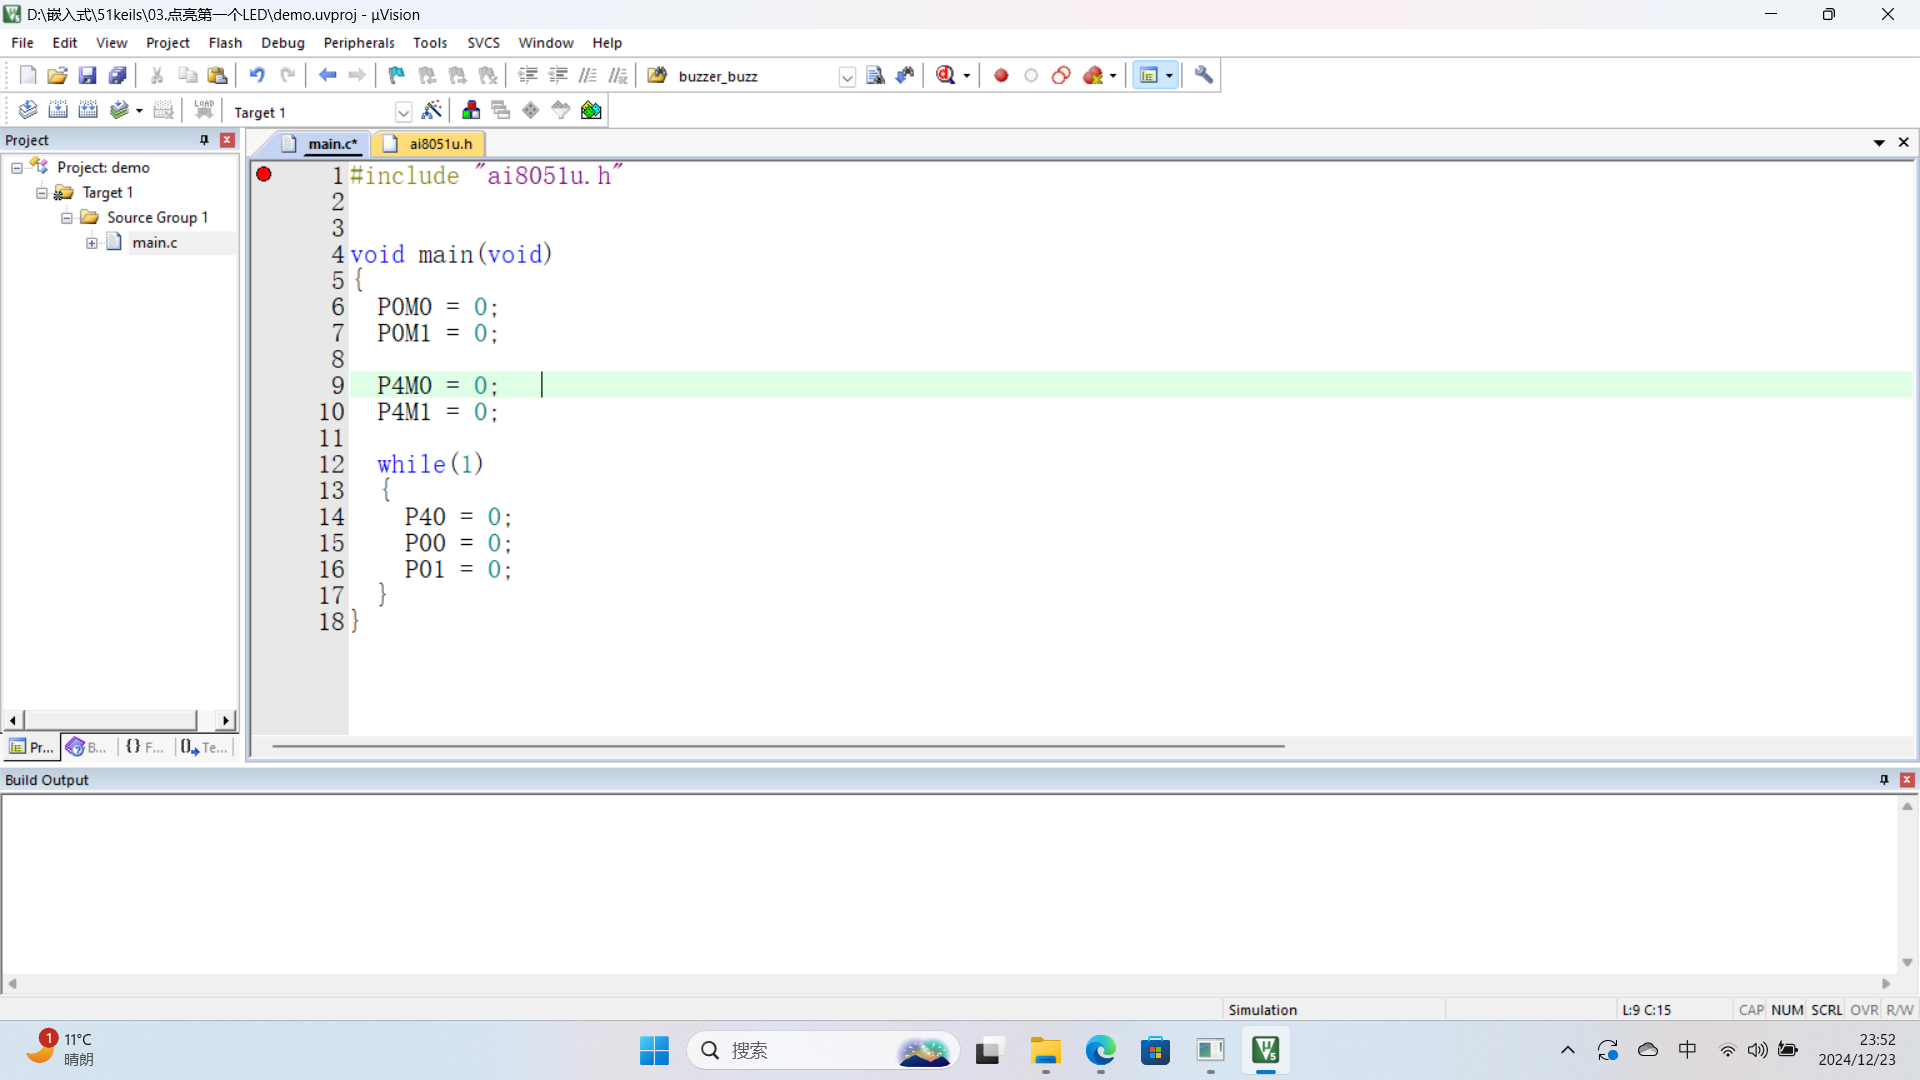
Task: Click the Batch Build icon
Action: [x=119, y=110]
